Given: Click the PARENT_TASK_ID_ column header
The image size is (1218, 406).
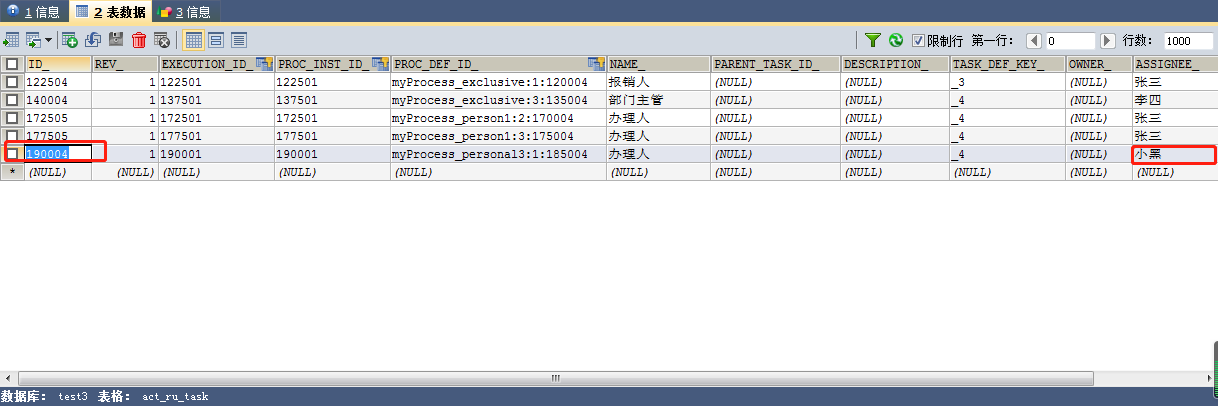Looking at the screenshot, I should pos(775,64).
